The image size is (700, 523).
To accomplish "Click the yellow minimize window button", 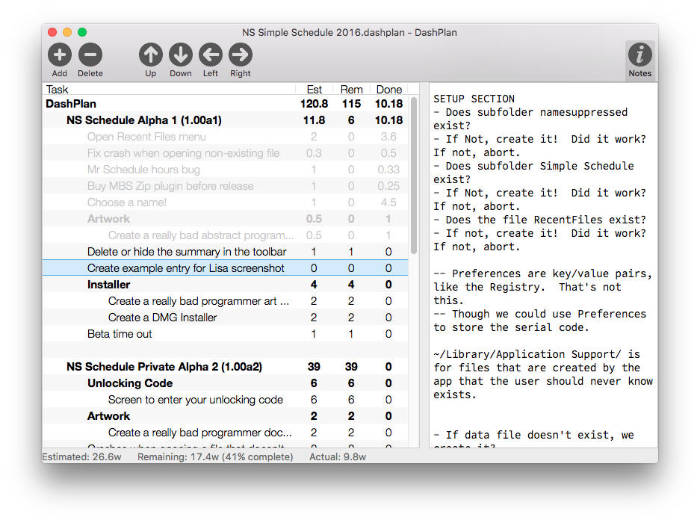I will [67, 32].
